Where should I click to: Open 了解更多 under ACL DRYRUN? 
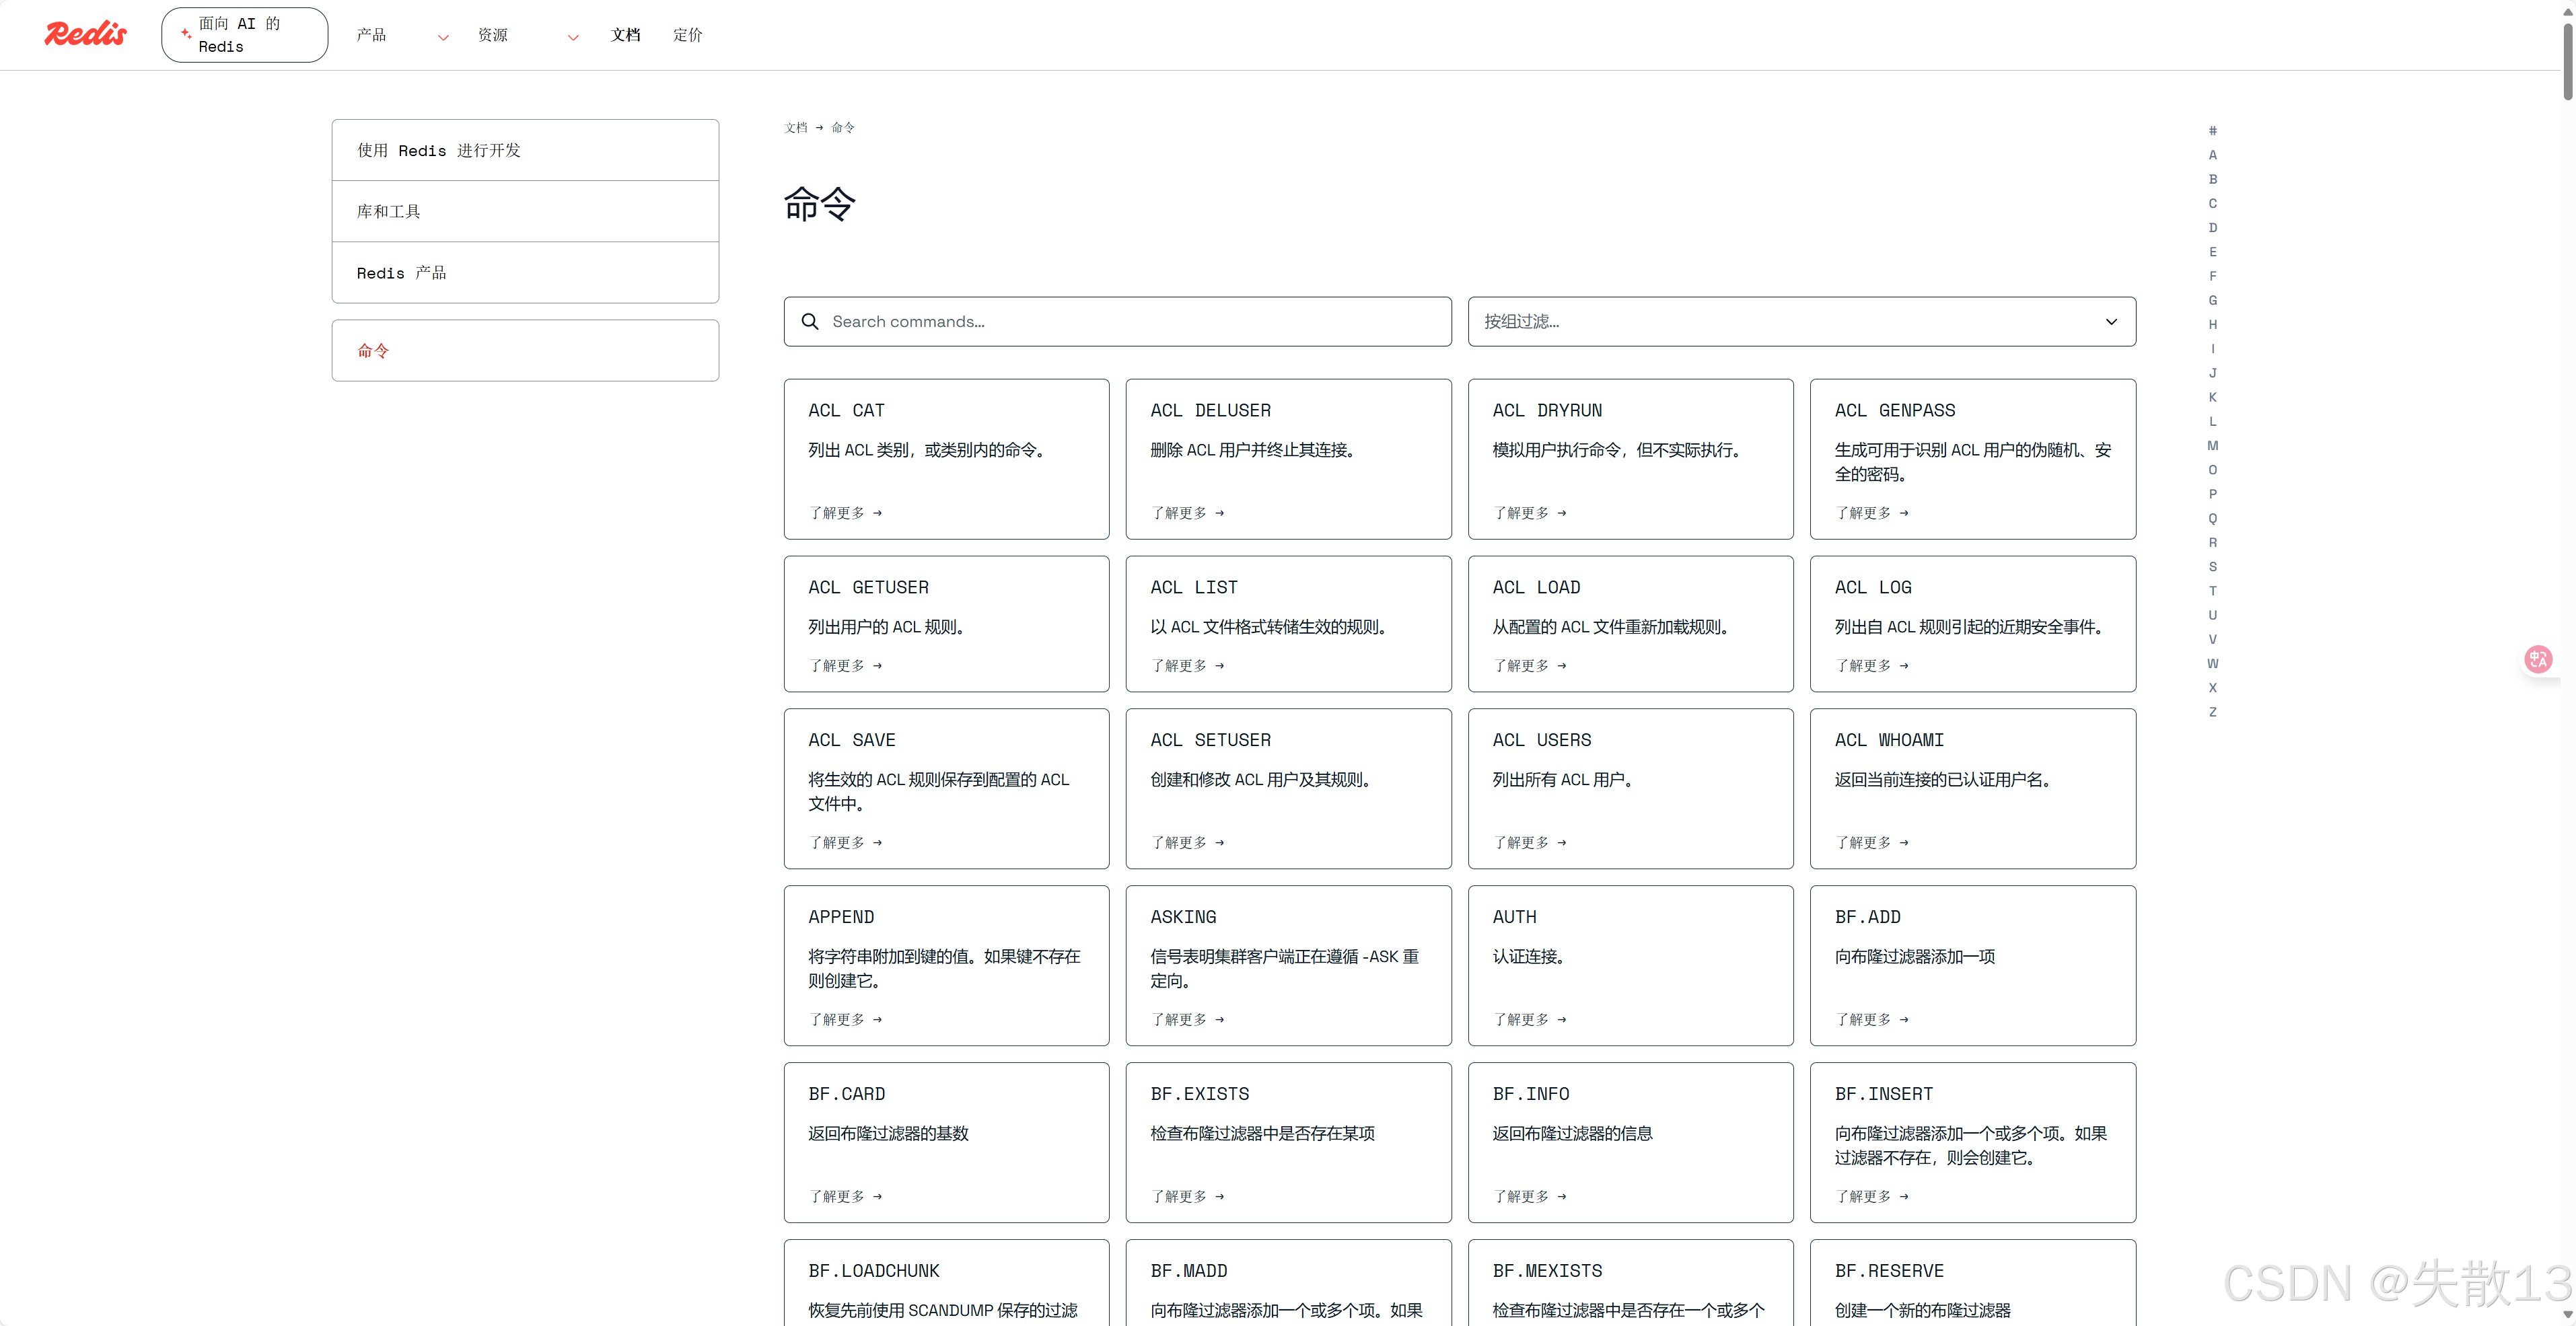[x=1529, y=513]
